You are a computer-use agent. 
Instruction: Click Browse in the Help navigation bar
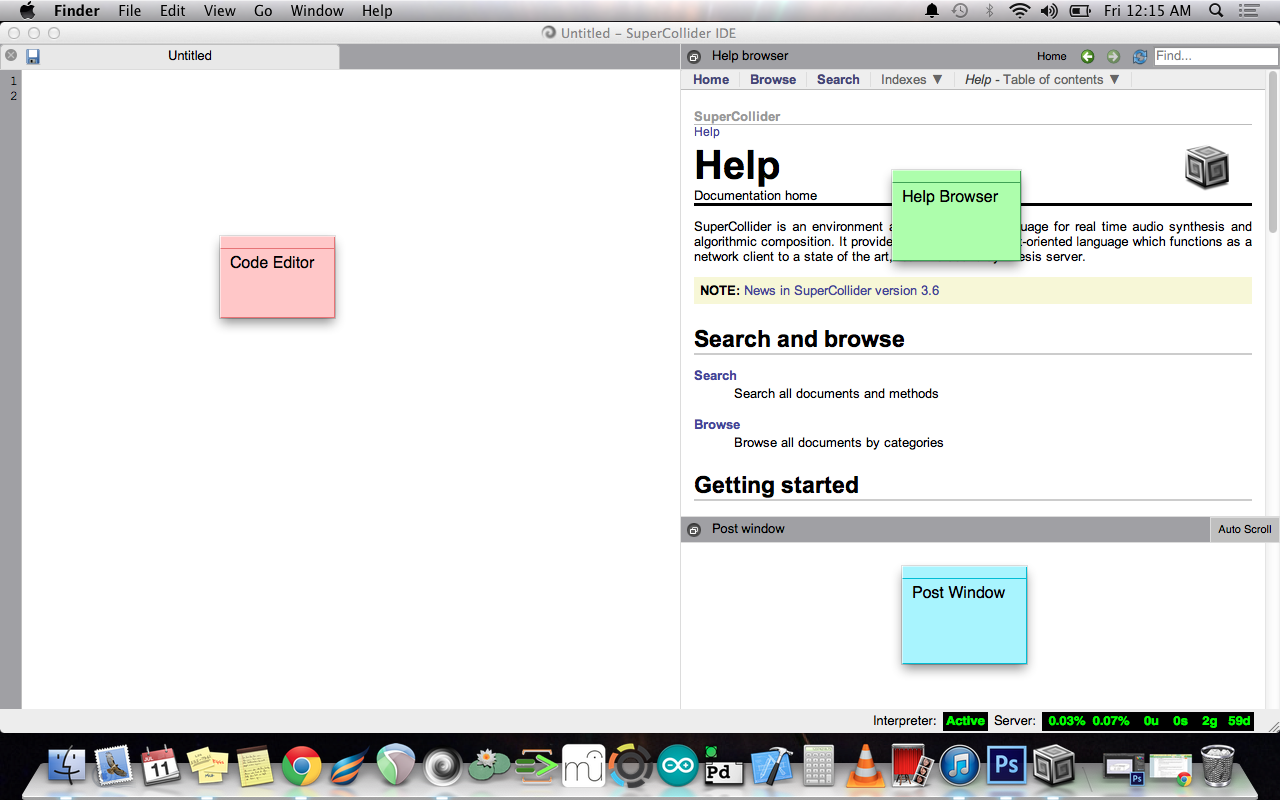pyautogui.click(x=773, y=80)
